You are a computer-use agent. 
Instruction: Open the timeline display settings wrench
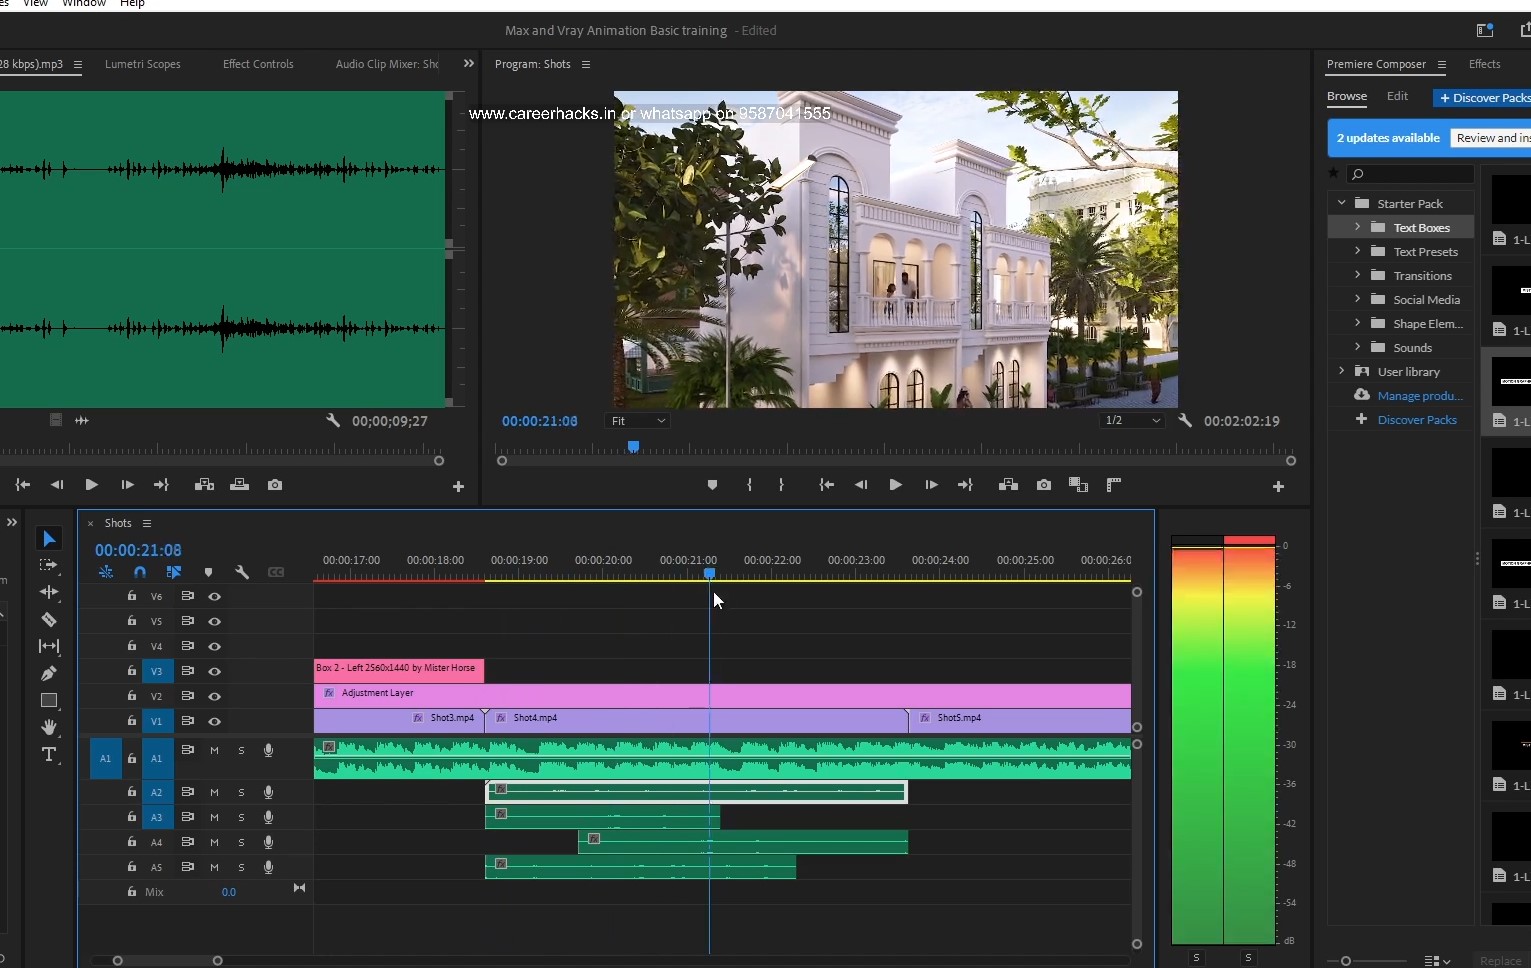point(241,571)
